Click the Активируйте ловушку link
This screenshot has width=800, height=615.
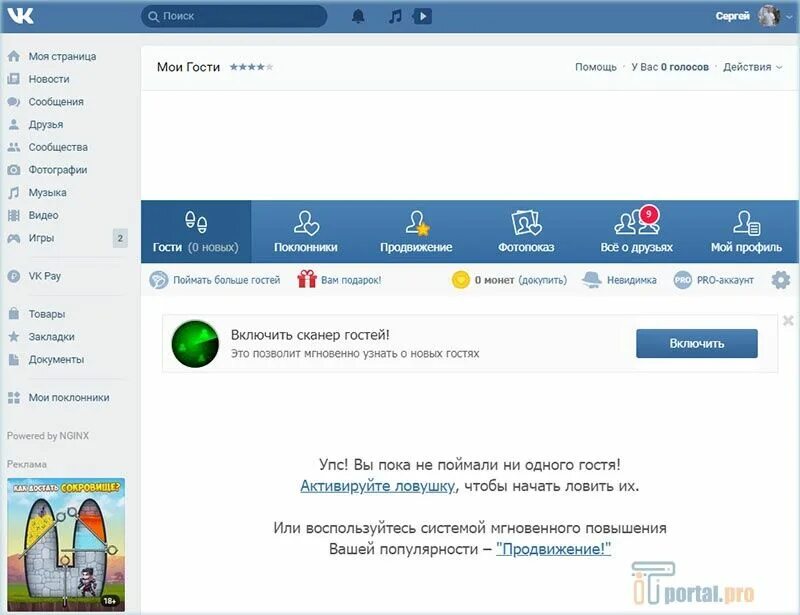(378, 485)
